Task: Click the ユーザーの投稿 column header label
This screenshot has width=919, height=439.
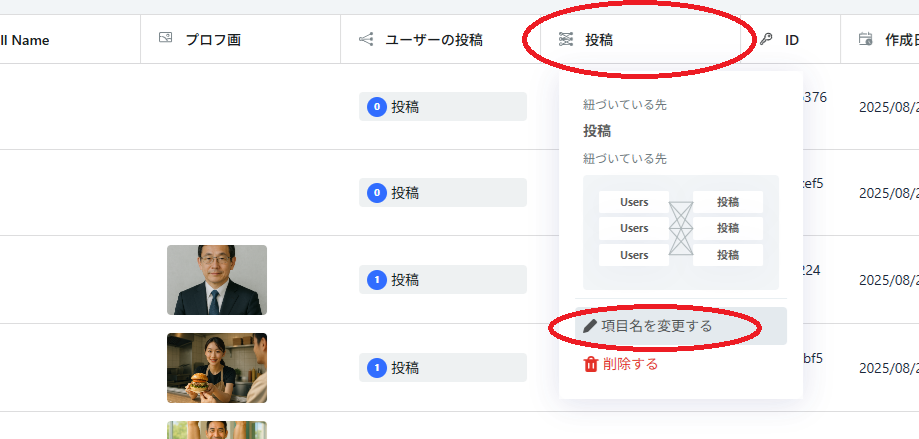Action: click(434, 40)
